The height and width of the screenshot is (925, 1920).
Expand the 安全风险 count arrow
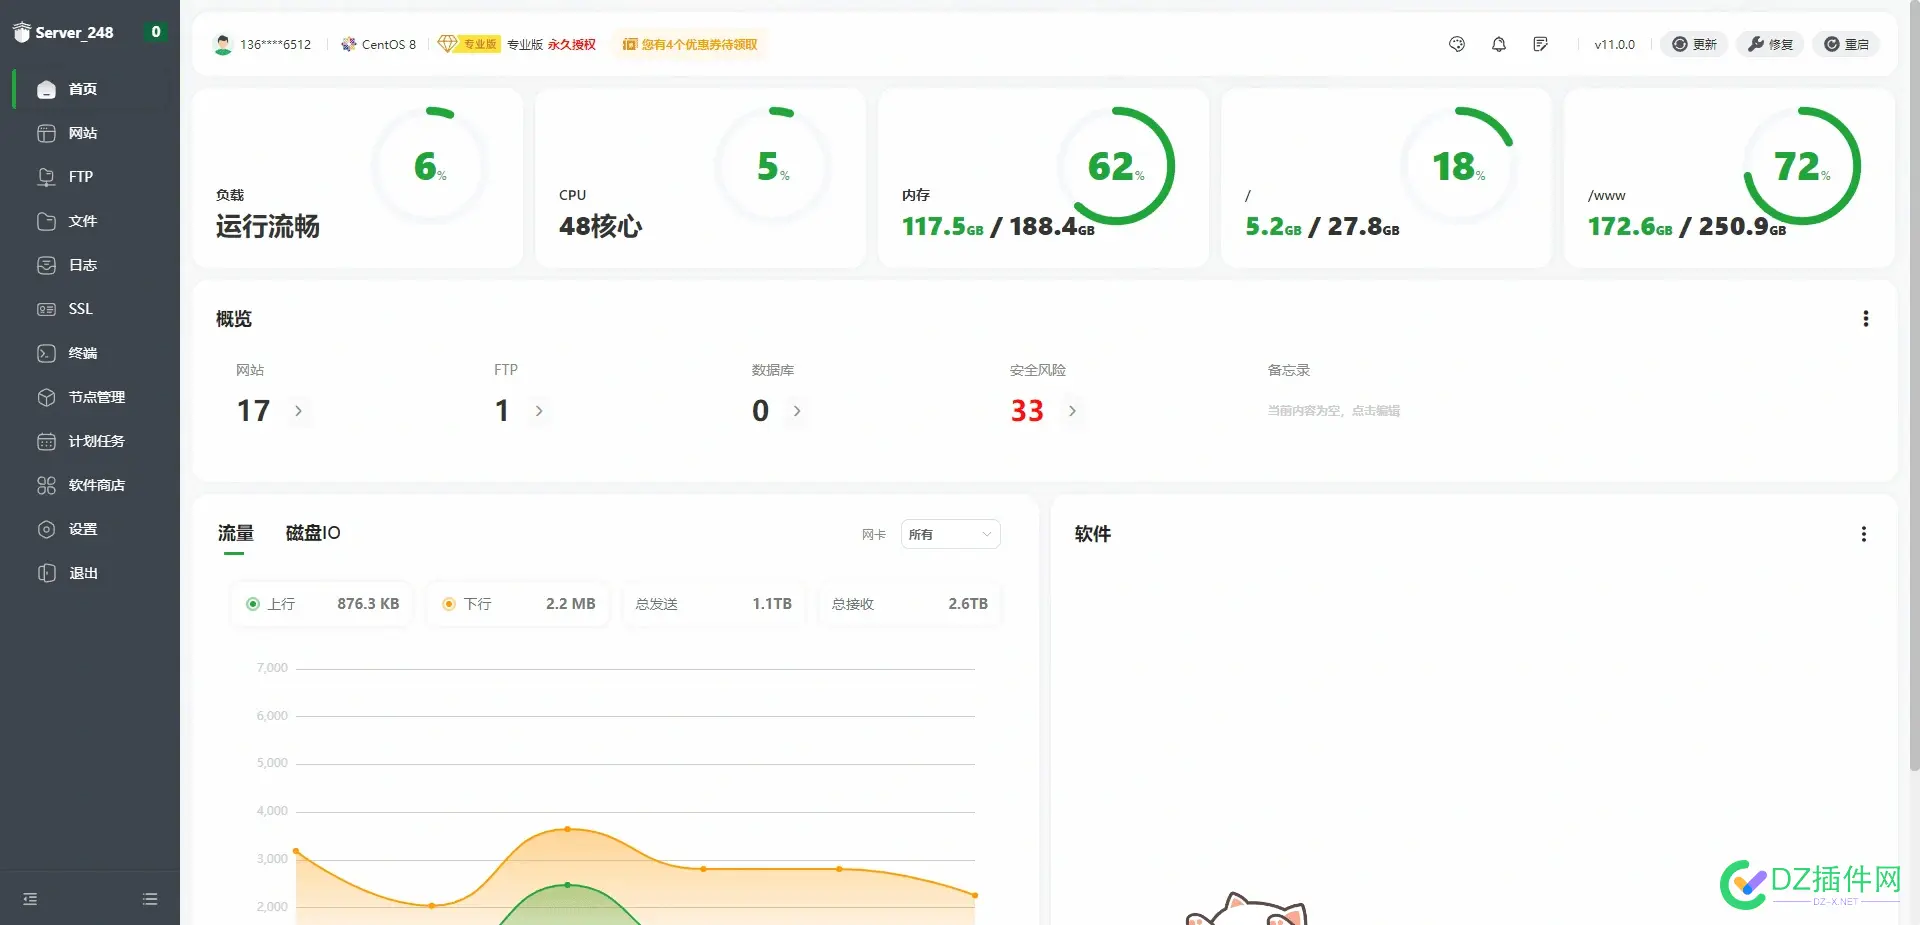pos(1072,411)
